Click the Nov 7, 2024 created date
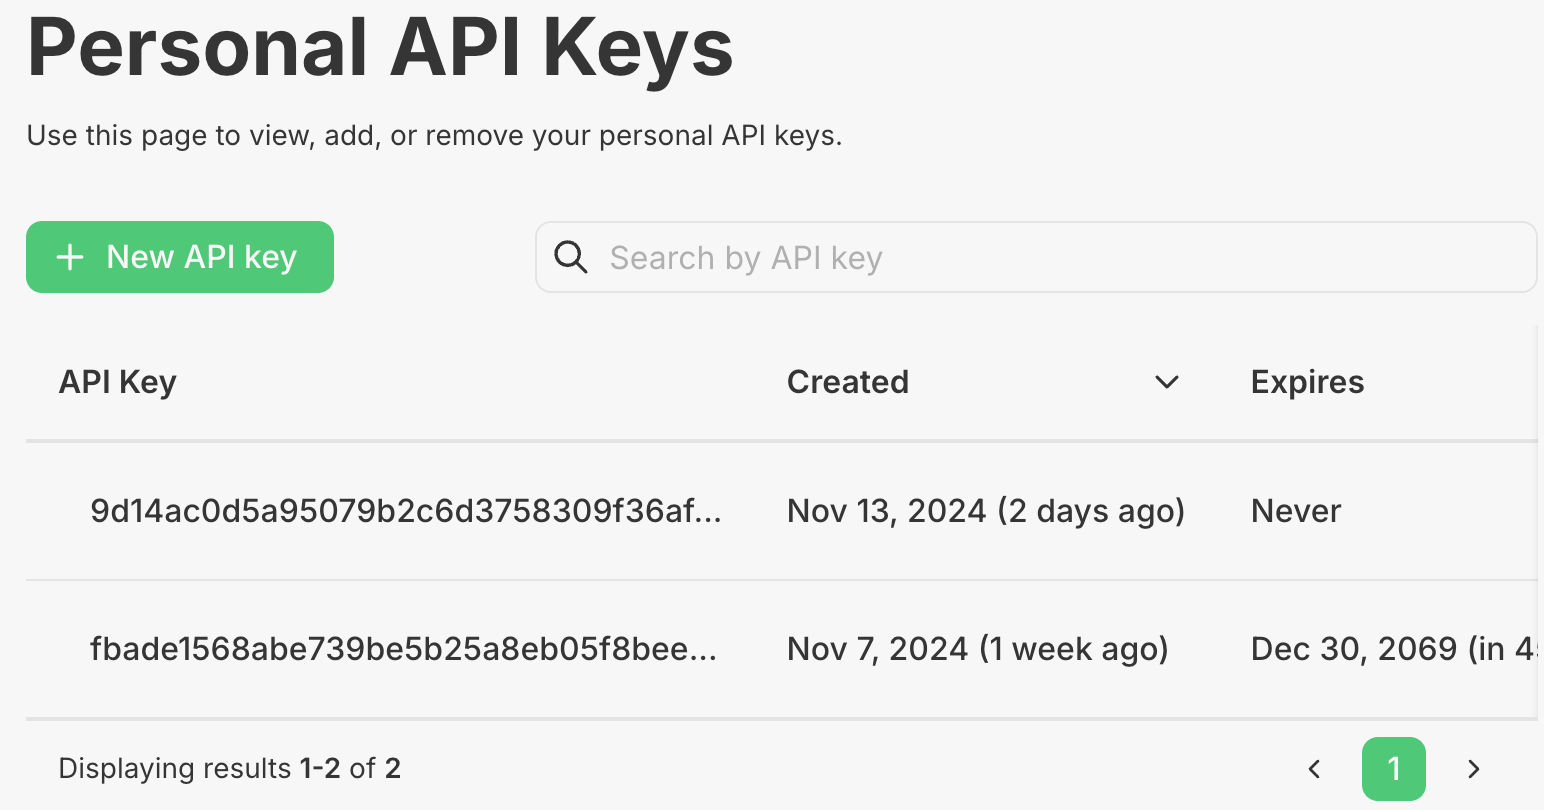The image size is (1544, 810). coord(978,649)
